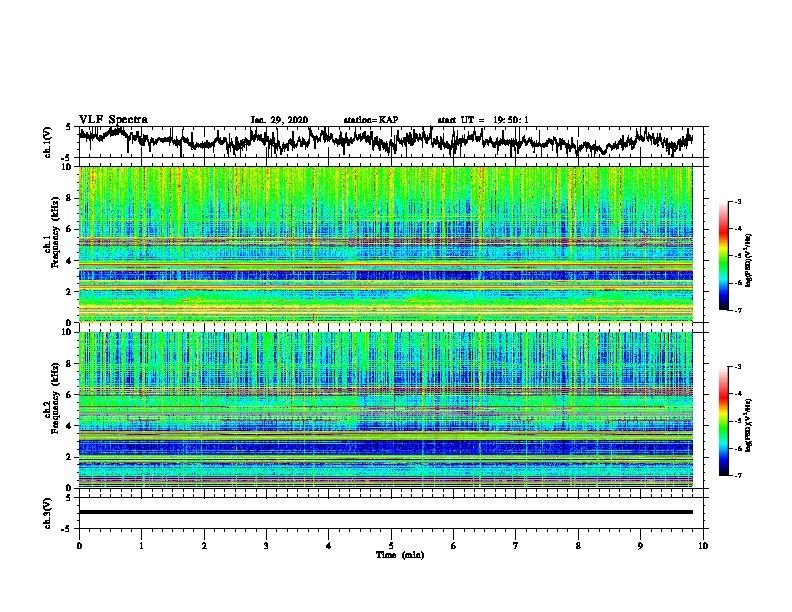This screenshot has width=792, height=612.
Task: Click the "ch.3(V)" axis label
Action: [48, 513]
